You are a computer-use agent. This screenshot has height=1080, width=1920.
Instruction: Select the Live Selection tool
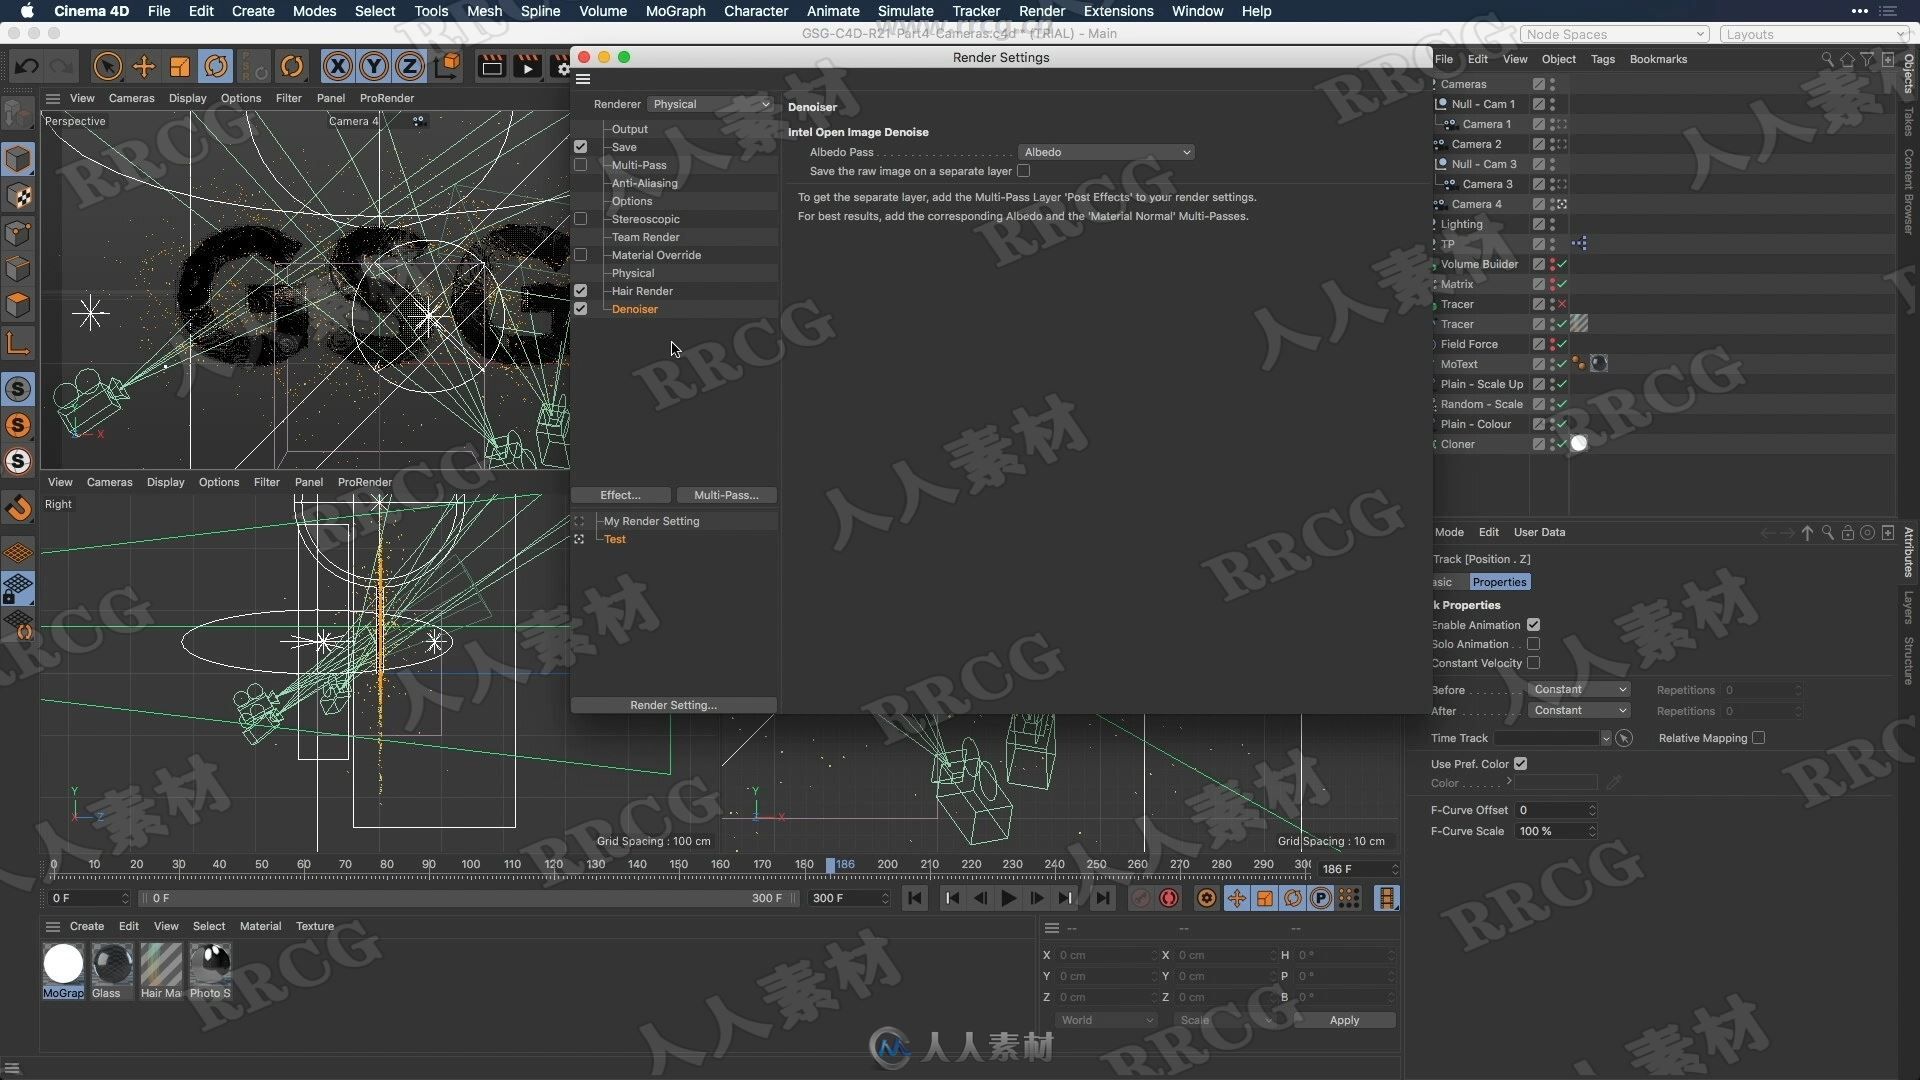[107, 67]
